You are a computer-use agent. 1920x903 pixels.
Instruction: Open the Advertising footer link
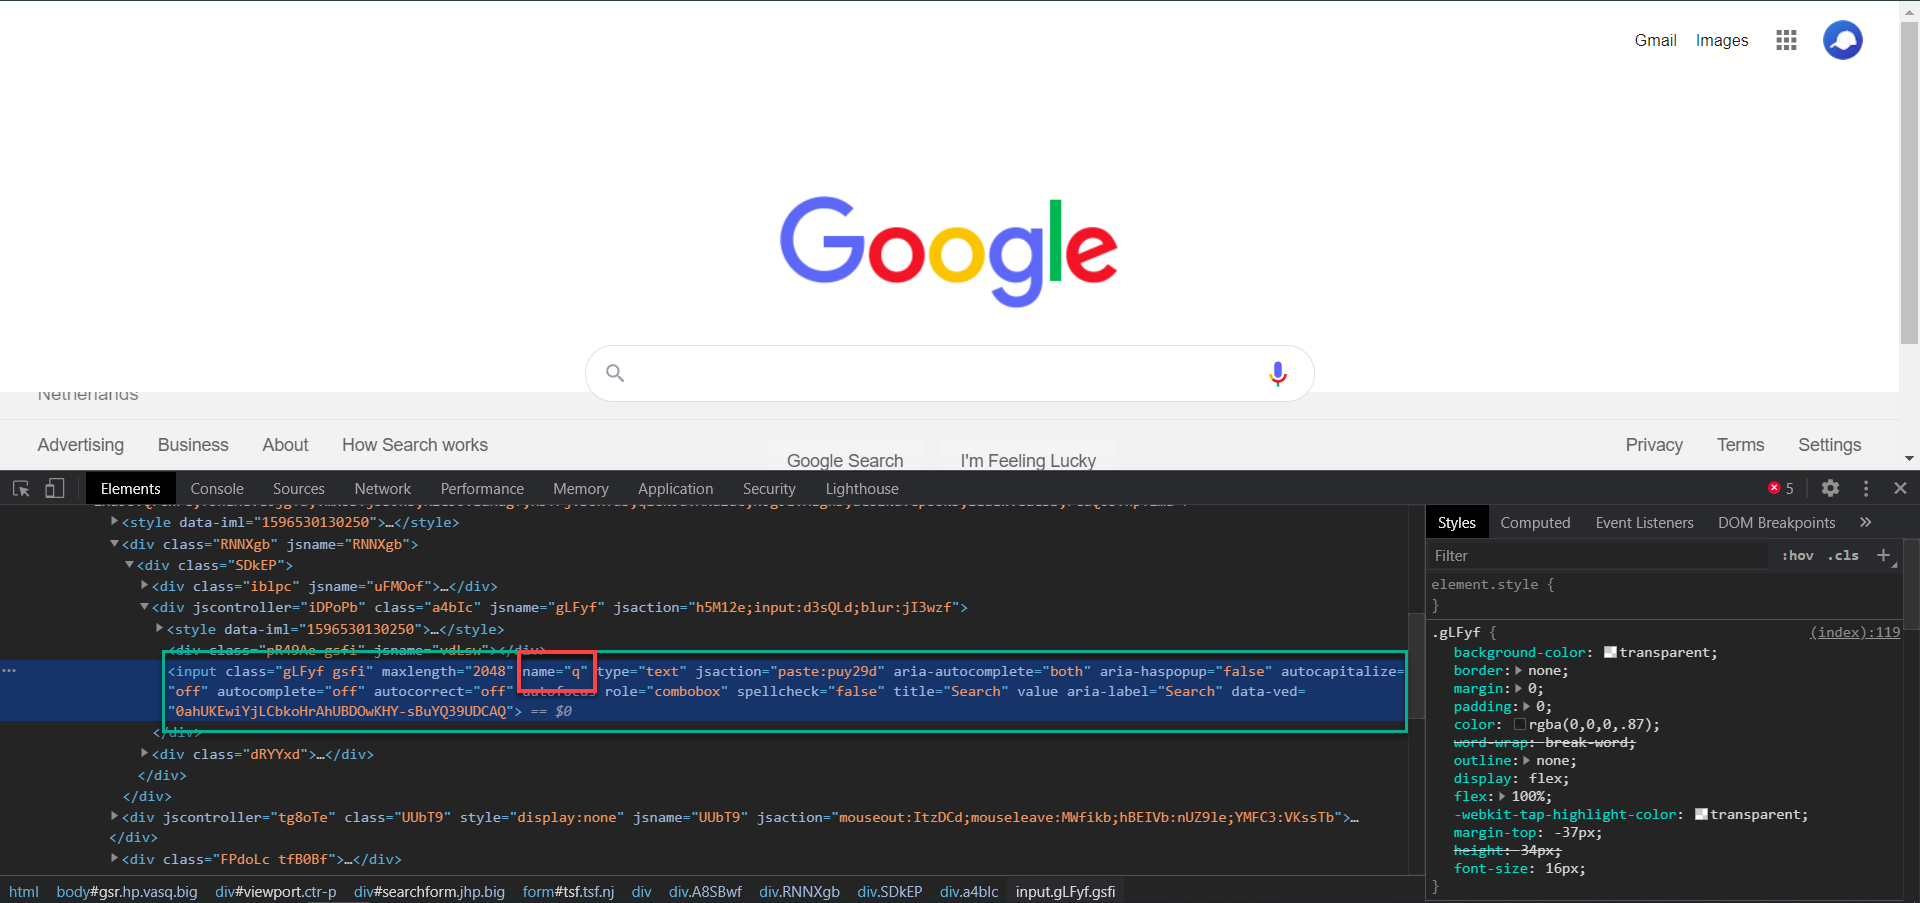81,445
